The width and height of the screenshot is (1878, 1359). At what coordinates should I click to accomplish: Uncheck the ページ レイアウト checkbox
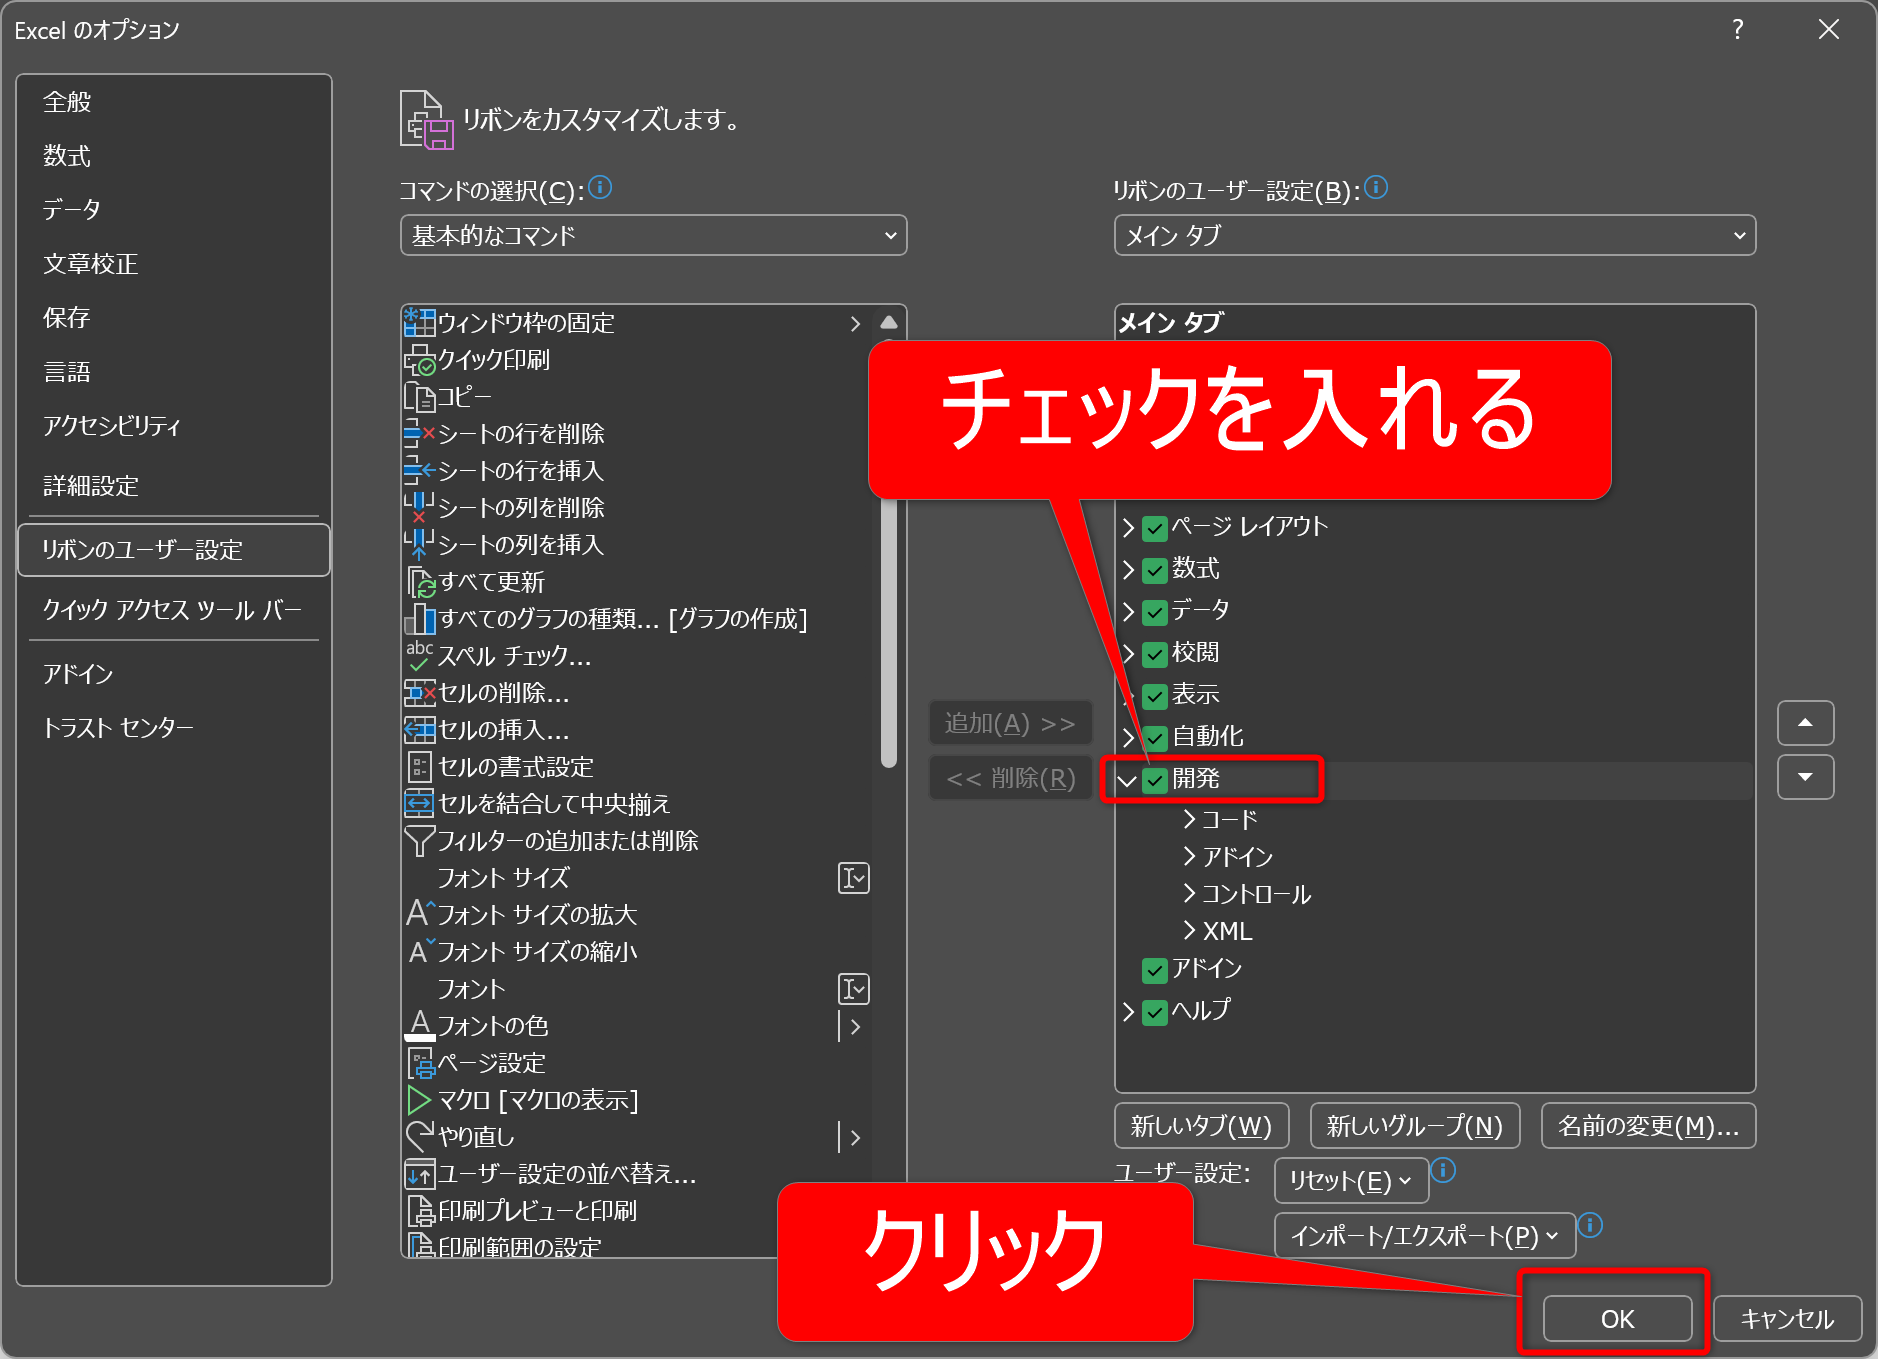click(x=1155, y=528)
